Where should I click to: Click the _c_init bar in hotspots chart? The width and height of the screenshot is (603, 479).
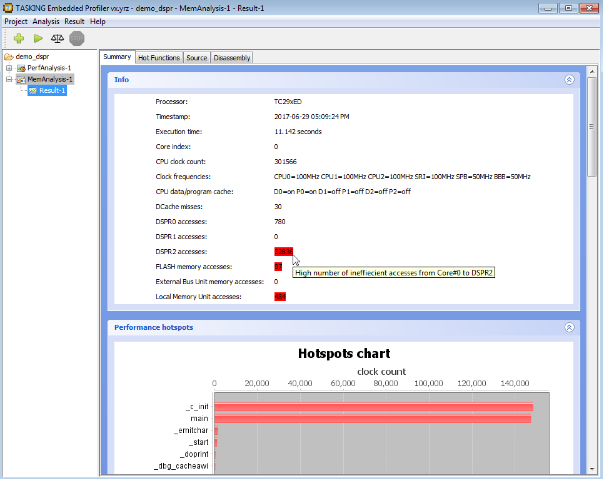tap(373, 407)
